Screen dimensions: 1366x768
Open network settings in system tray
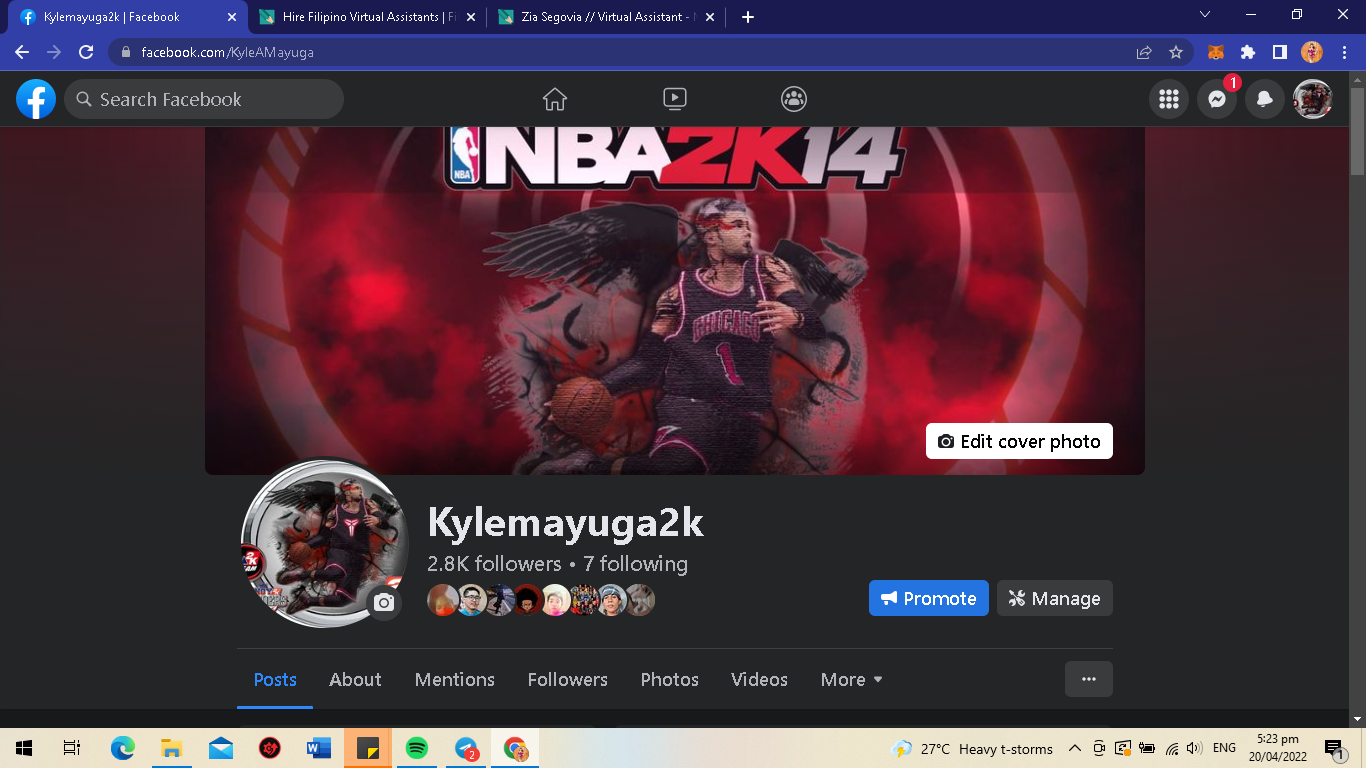coord(1172,748)
